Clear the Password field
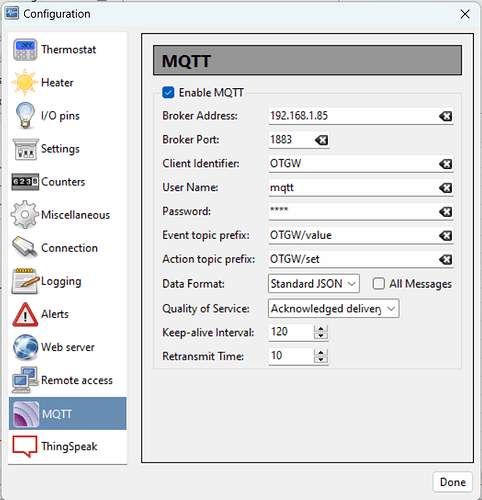Image resolution: width=482 pixels, height=500 pixels. coord(445,212)
